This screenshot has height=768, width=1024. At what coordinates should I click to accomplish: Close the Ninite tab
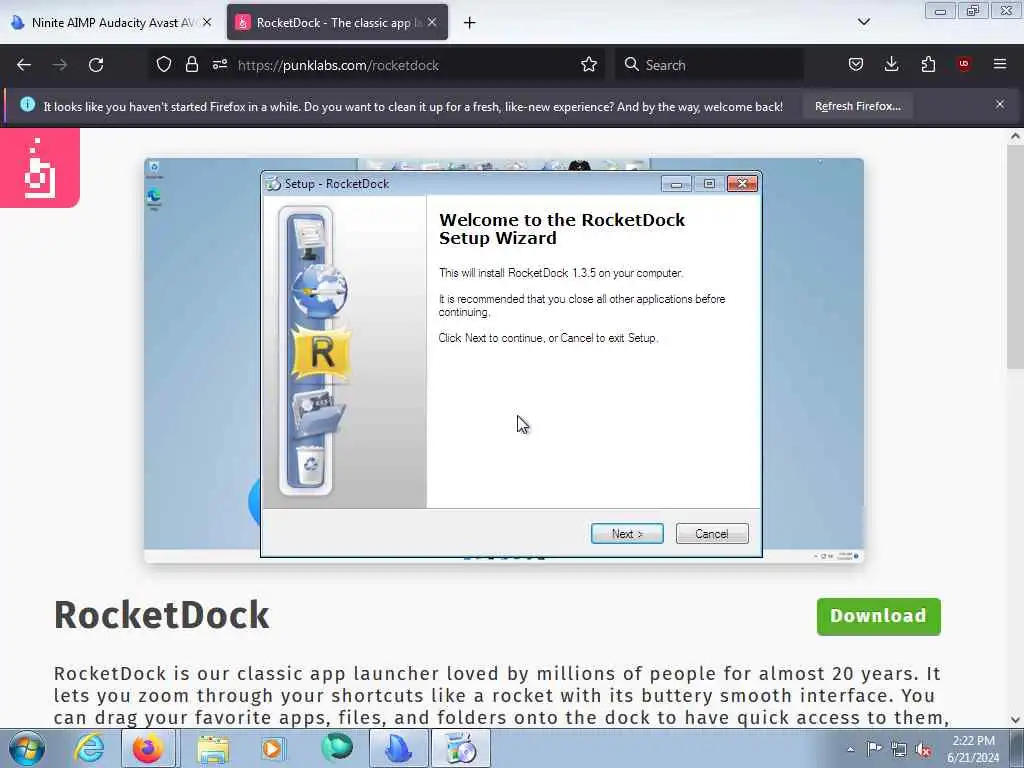click(206, 22)
